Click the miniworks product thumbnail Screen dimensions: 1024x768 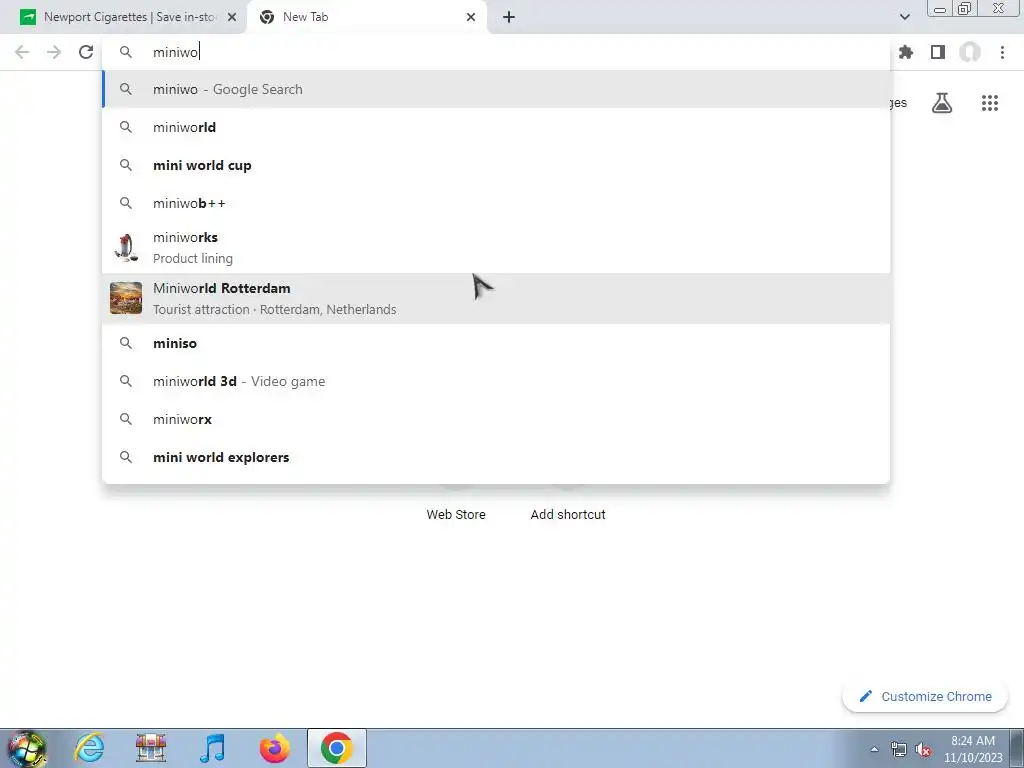(x=125, y=248)
